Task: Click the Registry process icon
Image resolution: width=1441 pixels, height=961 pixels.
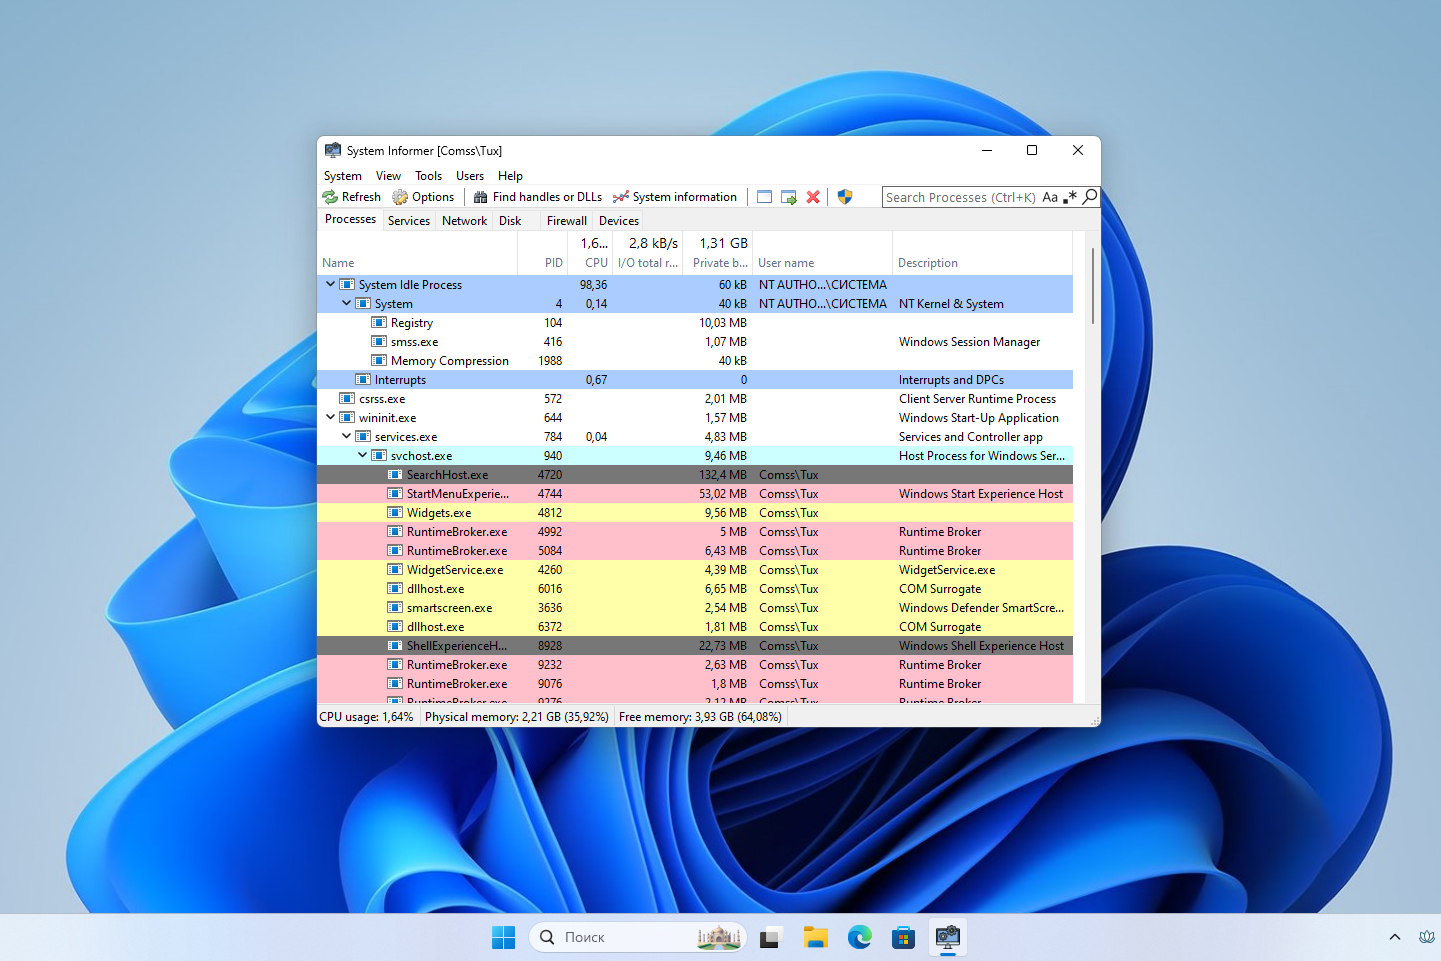Action: click(379, 322)
